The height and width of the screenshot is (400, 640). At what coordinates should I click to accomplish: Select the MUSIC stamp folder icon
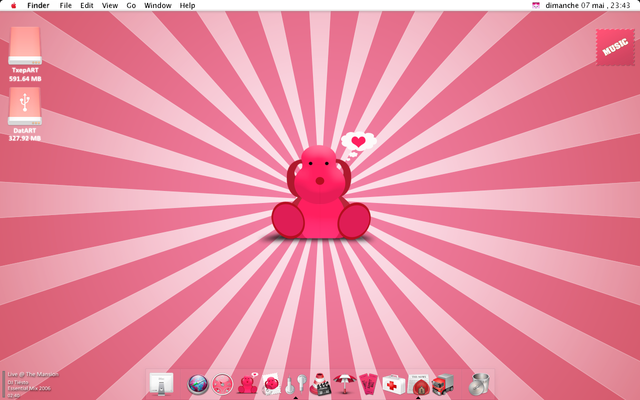click(615, 47)
